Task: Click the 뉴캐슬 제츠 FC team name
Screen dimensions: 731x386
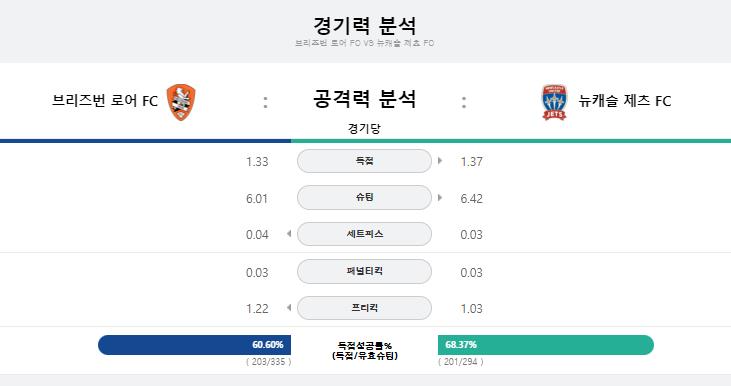Action: [625, 101]
